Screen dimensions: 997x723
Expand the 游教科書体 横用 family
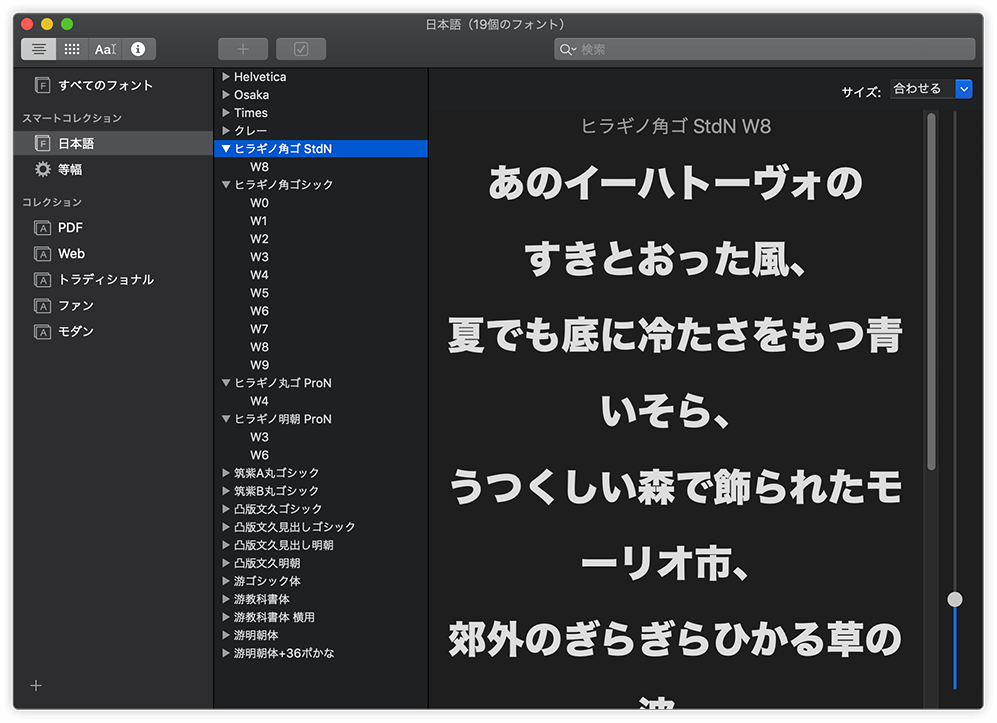(226, 617)
